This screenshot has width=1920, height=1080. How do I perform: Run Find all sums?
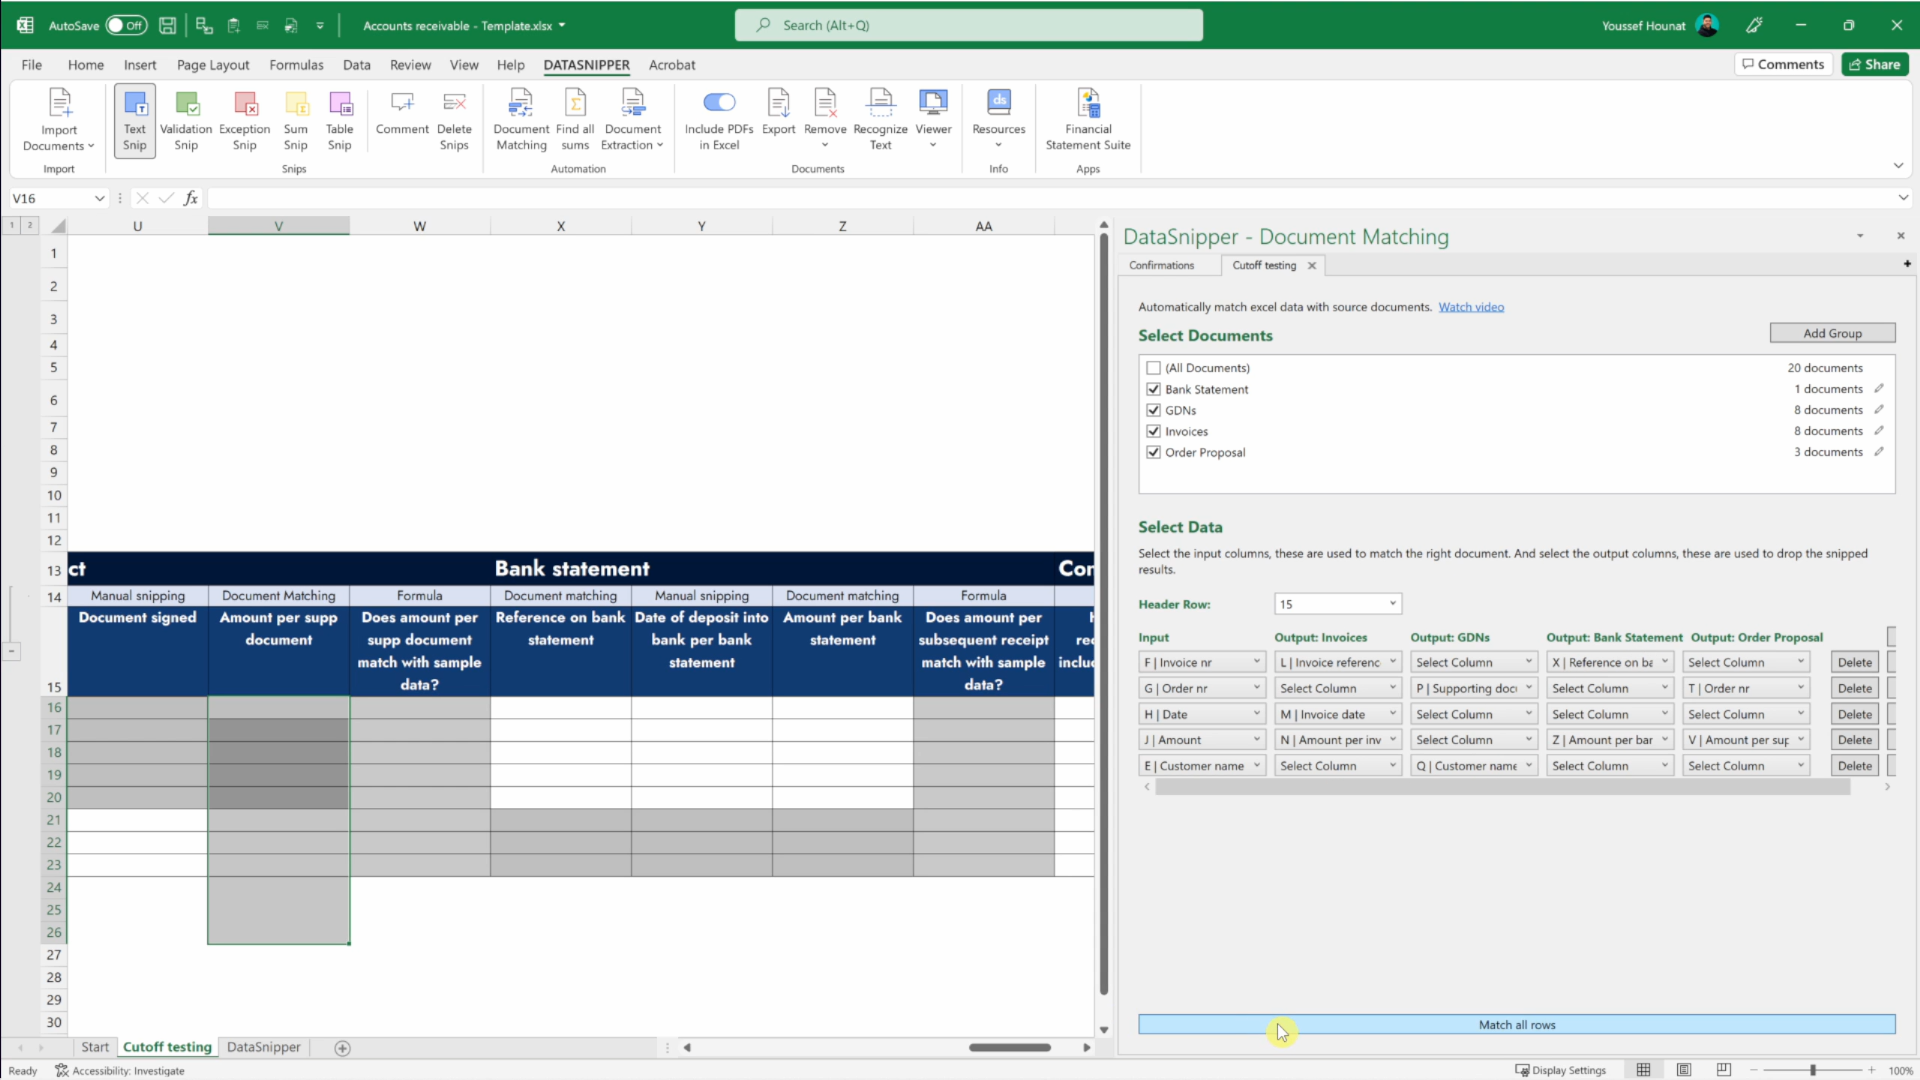click(x=575, y=119)
